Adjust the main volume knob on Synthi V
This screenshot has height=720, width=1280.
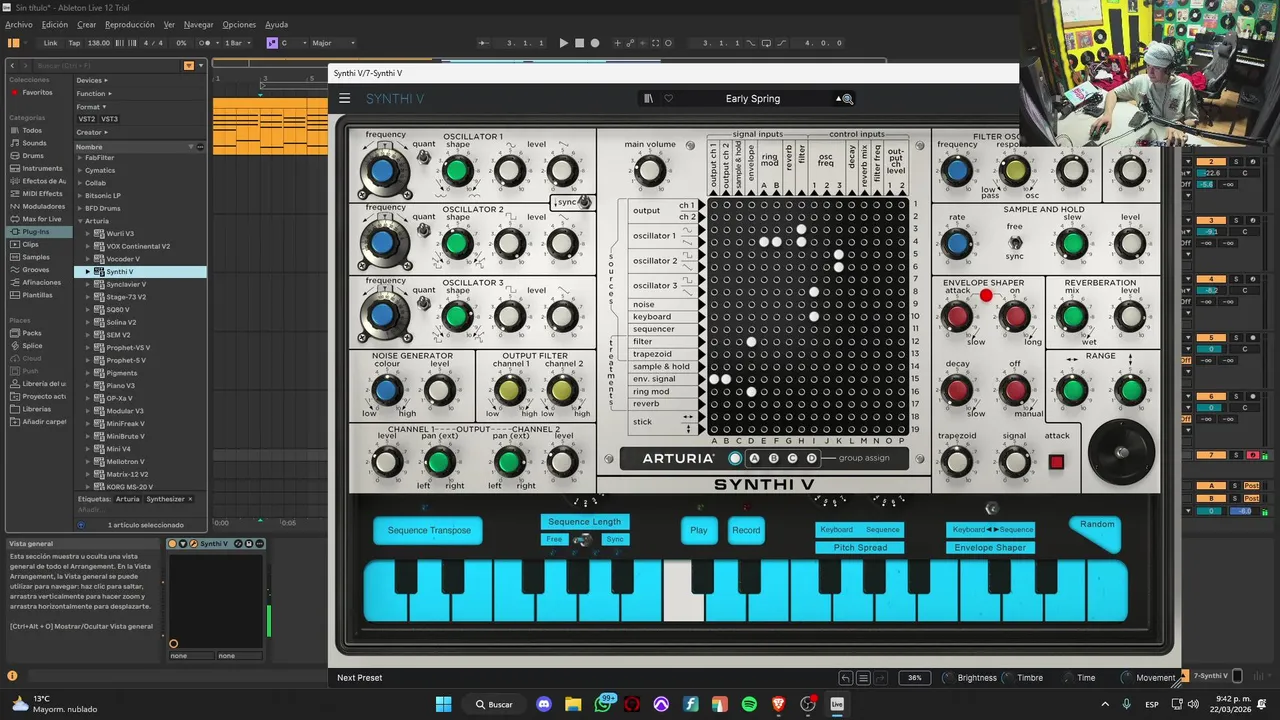[x=650, y=172]
